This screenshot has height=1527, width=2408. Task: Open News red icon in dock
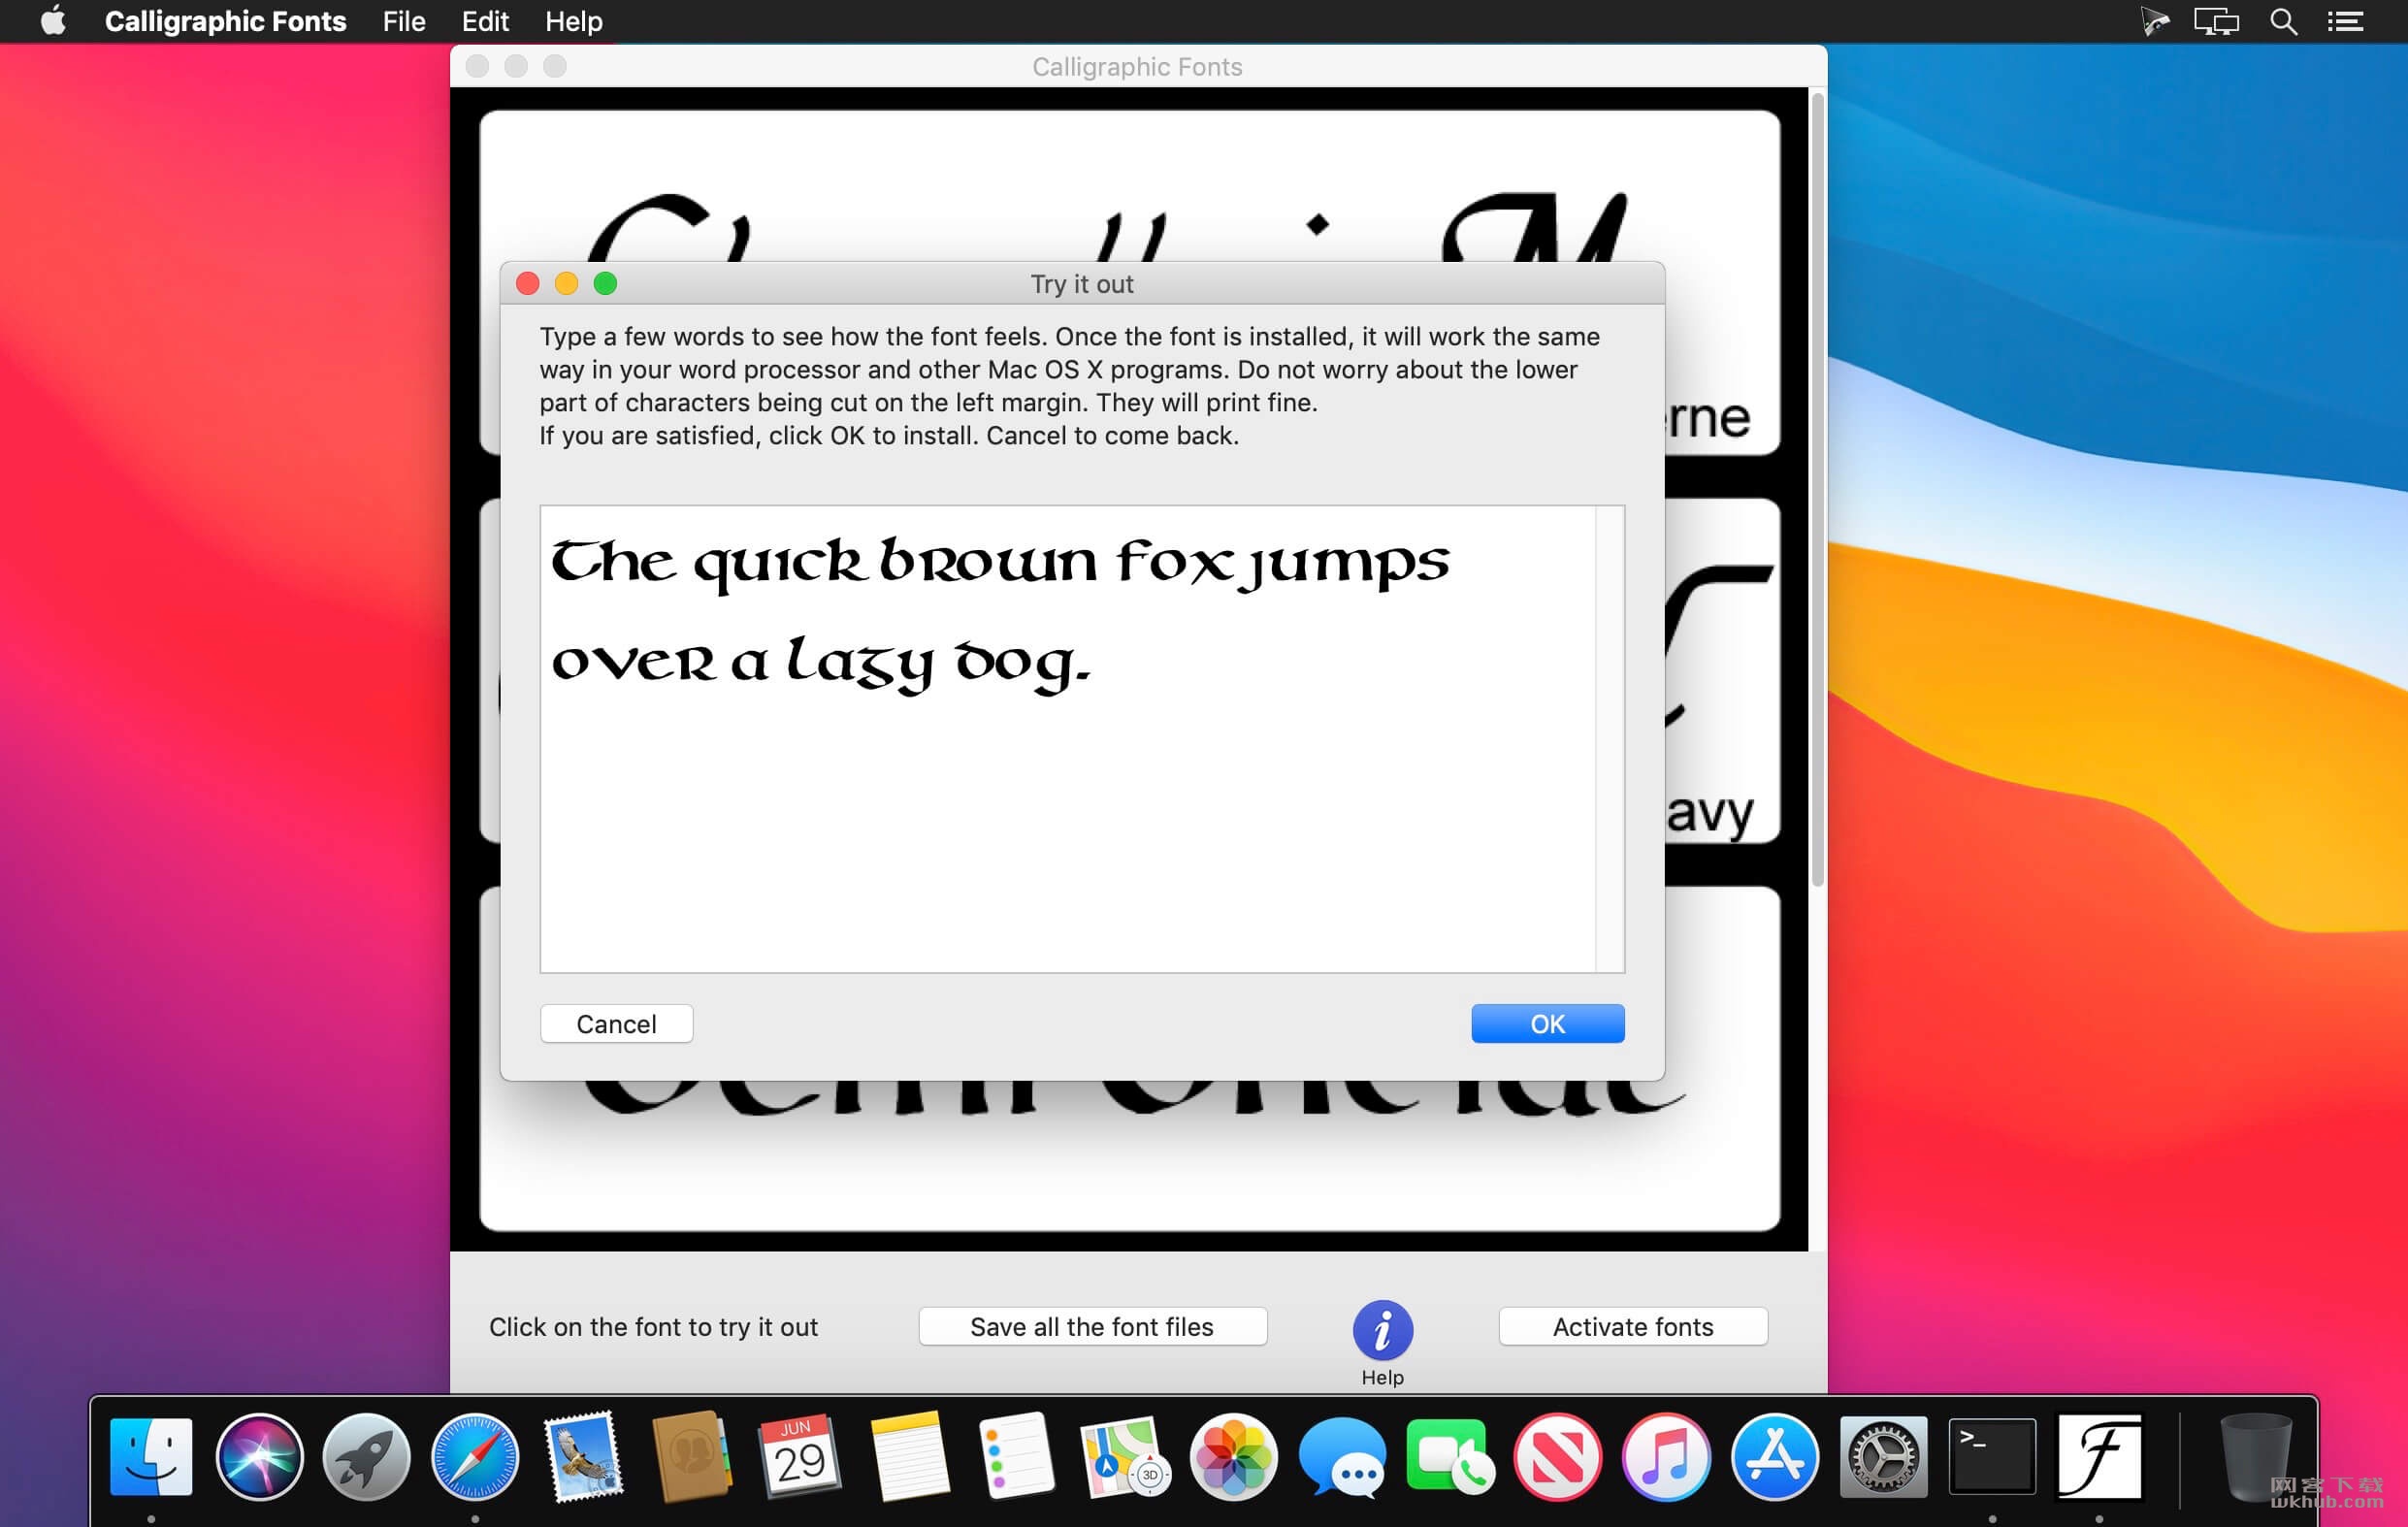coord(1557,1456)
